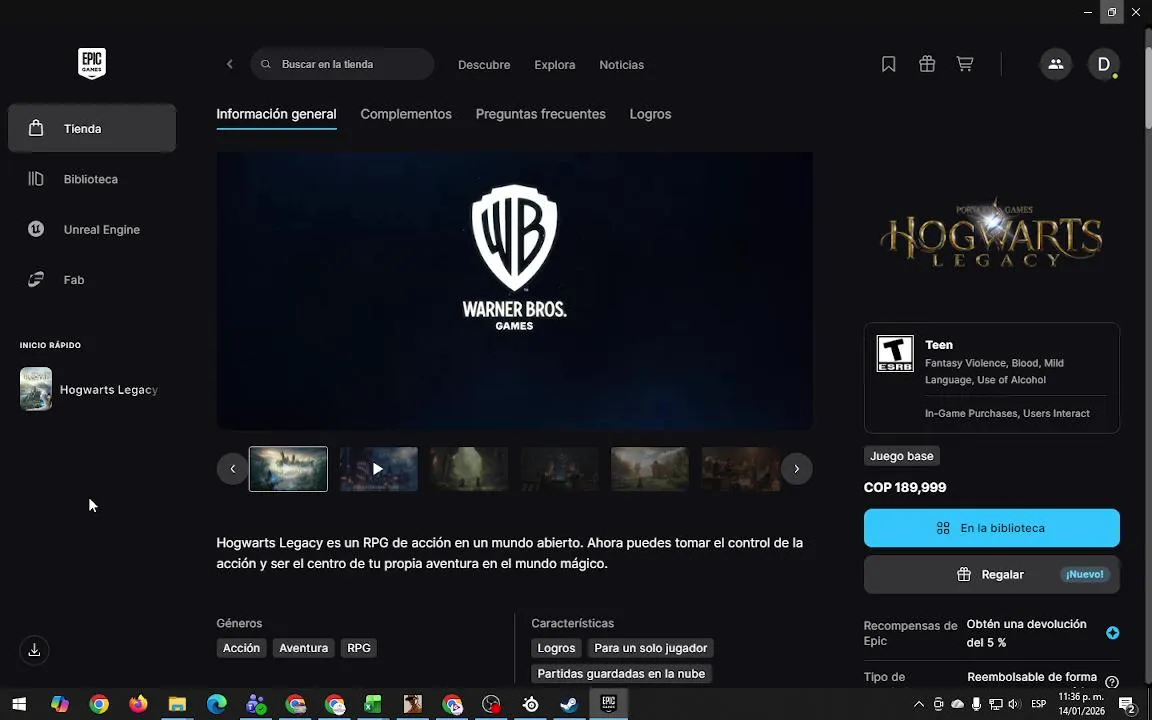Select the first castle thumbnail
This screenshot has height=720, width=1152.
coord(288,469)
